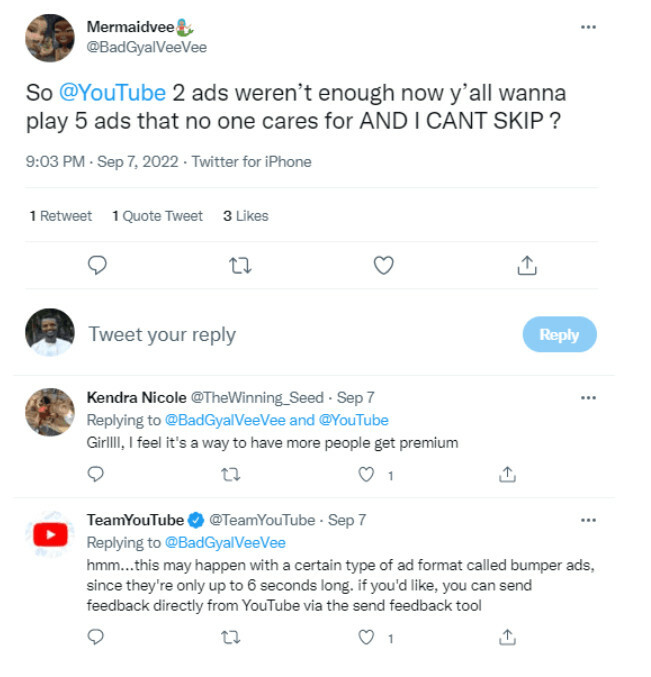Viewport: 651px width, 677px height.
Task: Open Mermaidvee's profile picture
Action: (49, 38)
